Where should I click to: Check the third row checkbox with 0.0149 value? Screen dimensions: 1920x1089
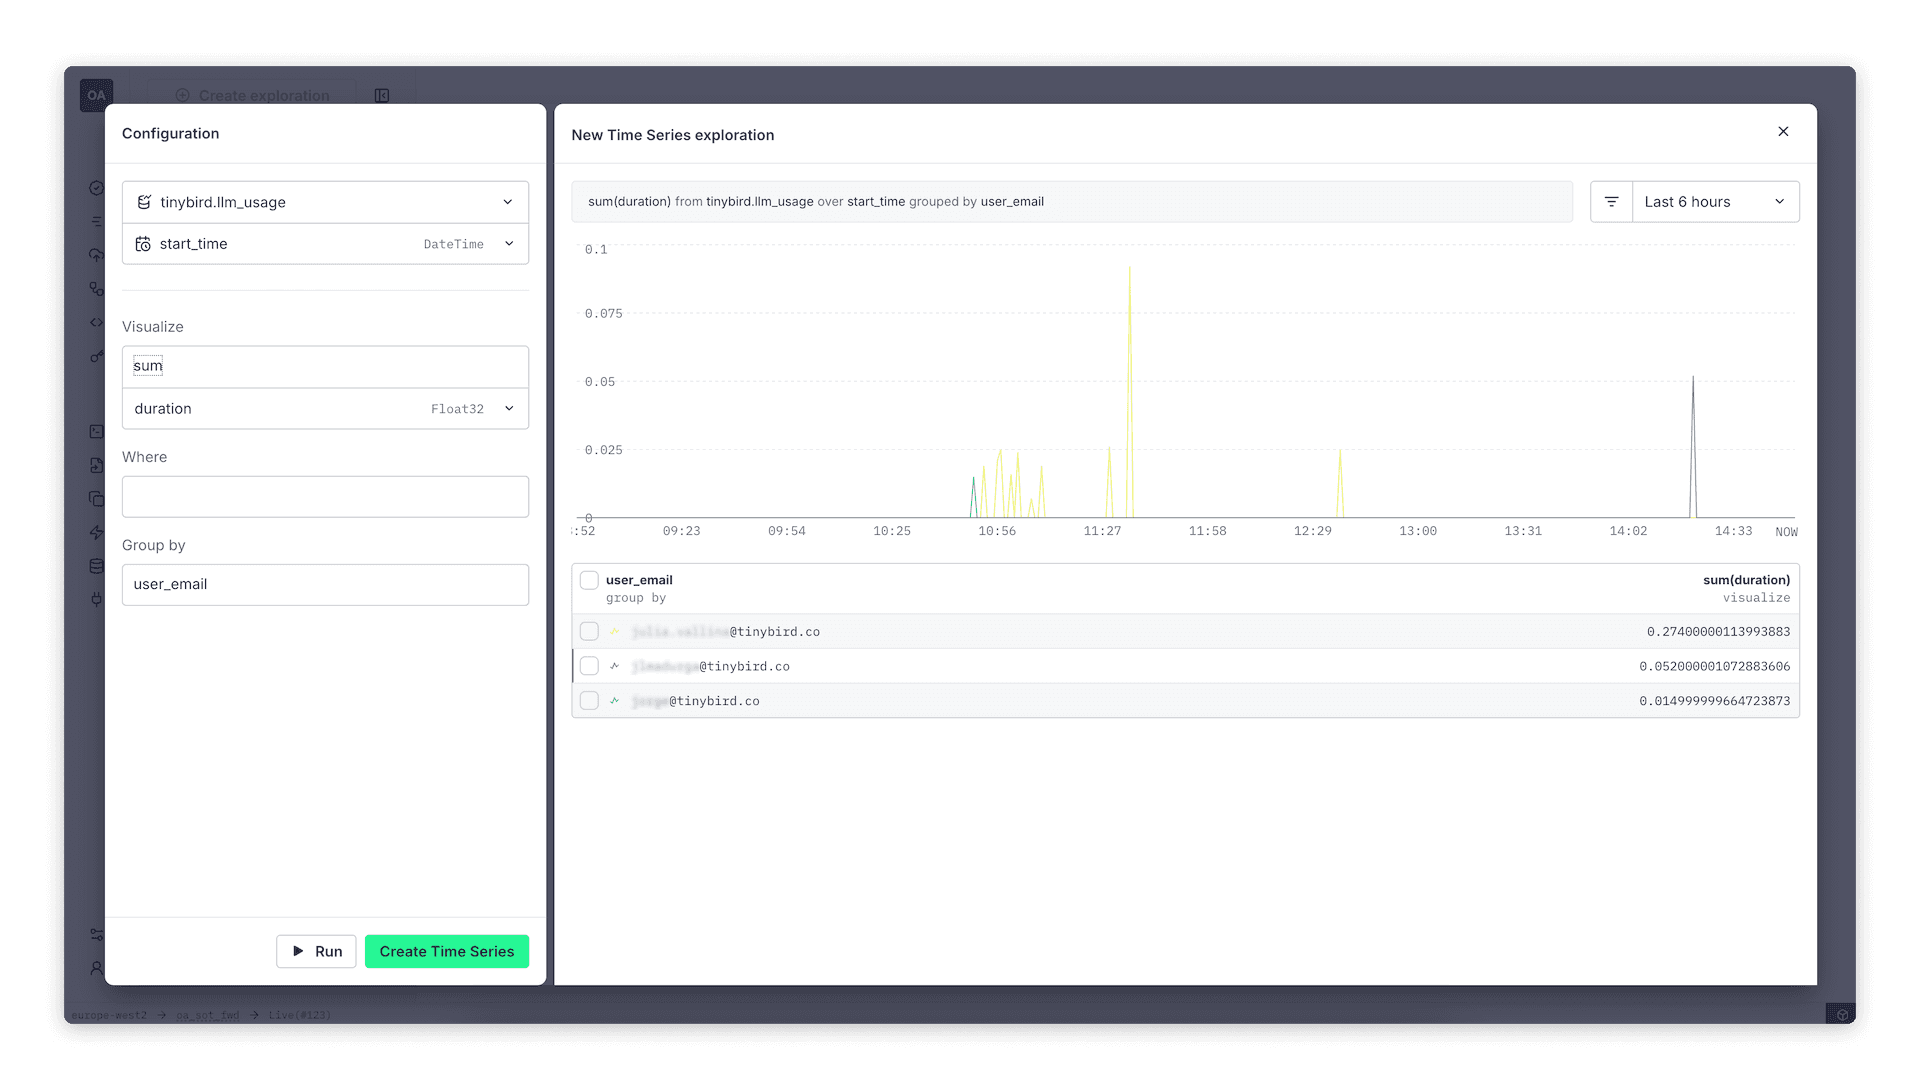[x=589, y=701]
